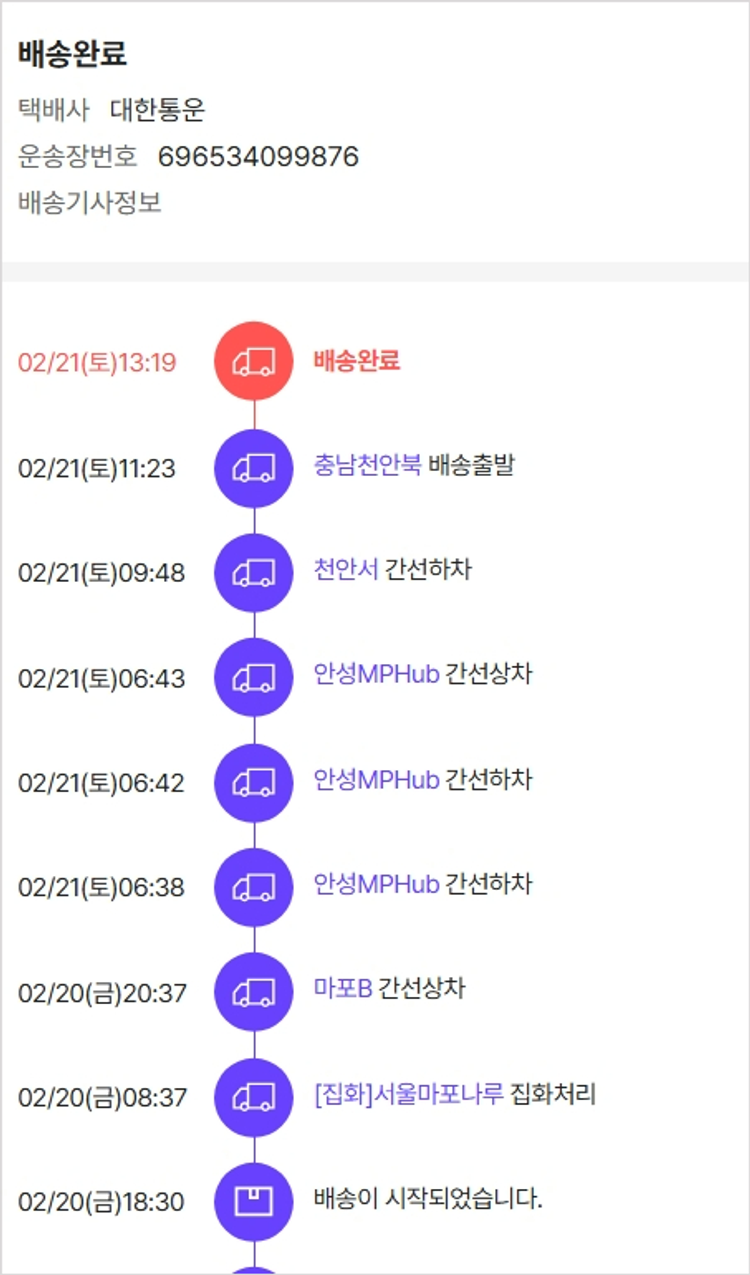Open the 충남천안북 location link

coord(367,465)
